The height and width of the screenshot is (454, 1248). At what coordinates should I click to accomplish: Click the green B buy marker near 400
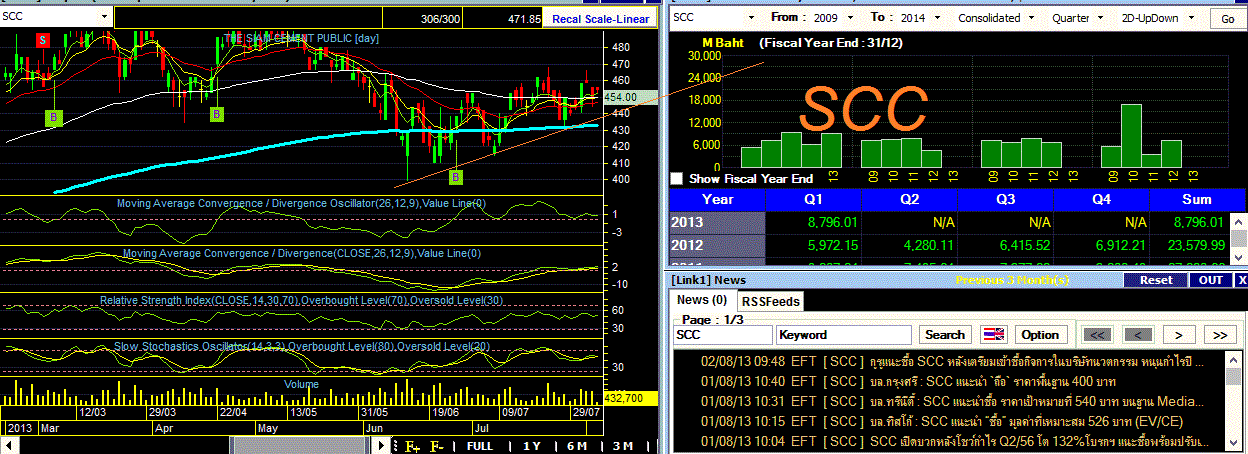click(456, 177)
